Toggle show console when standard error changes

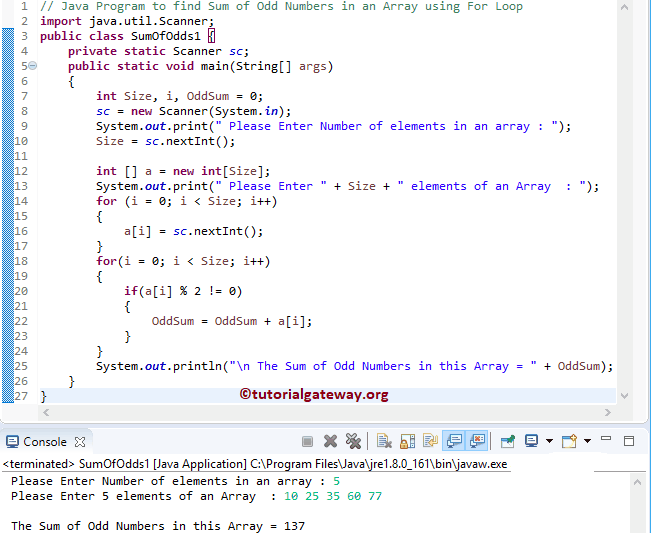tap(477, 441)
